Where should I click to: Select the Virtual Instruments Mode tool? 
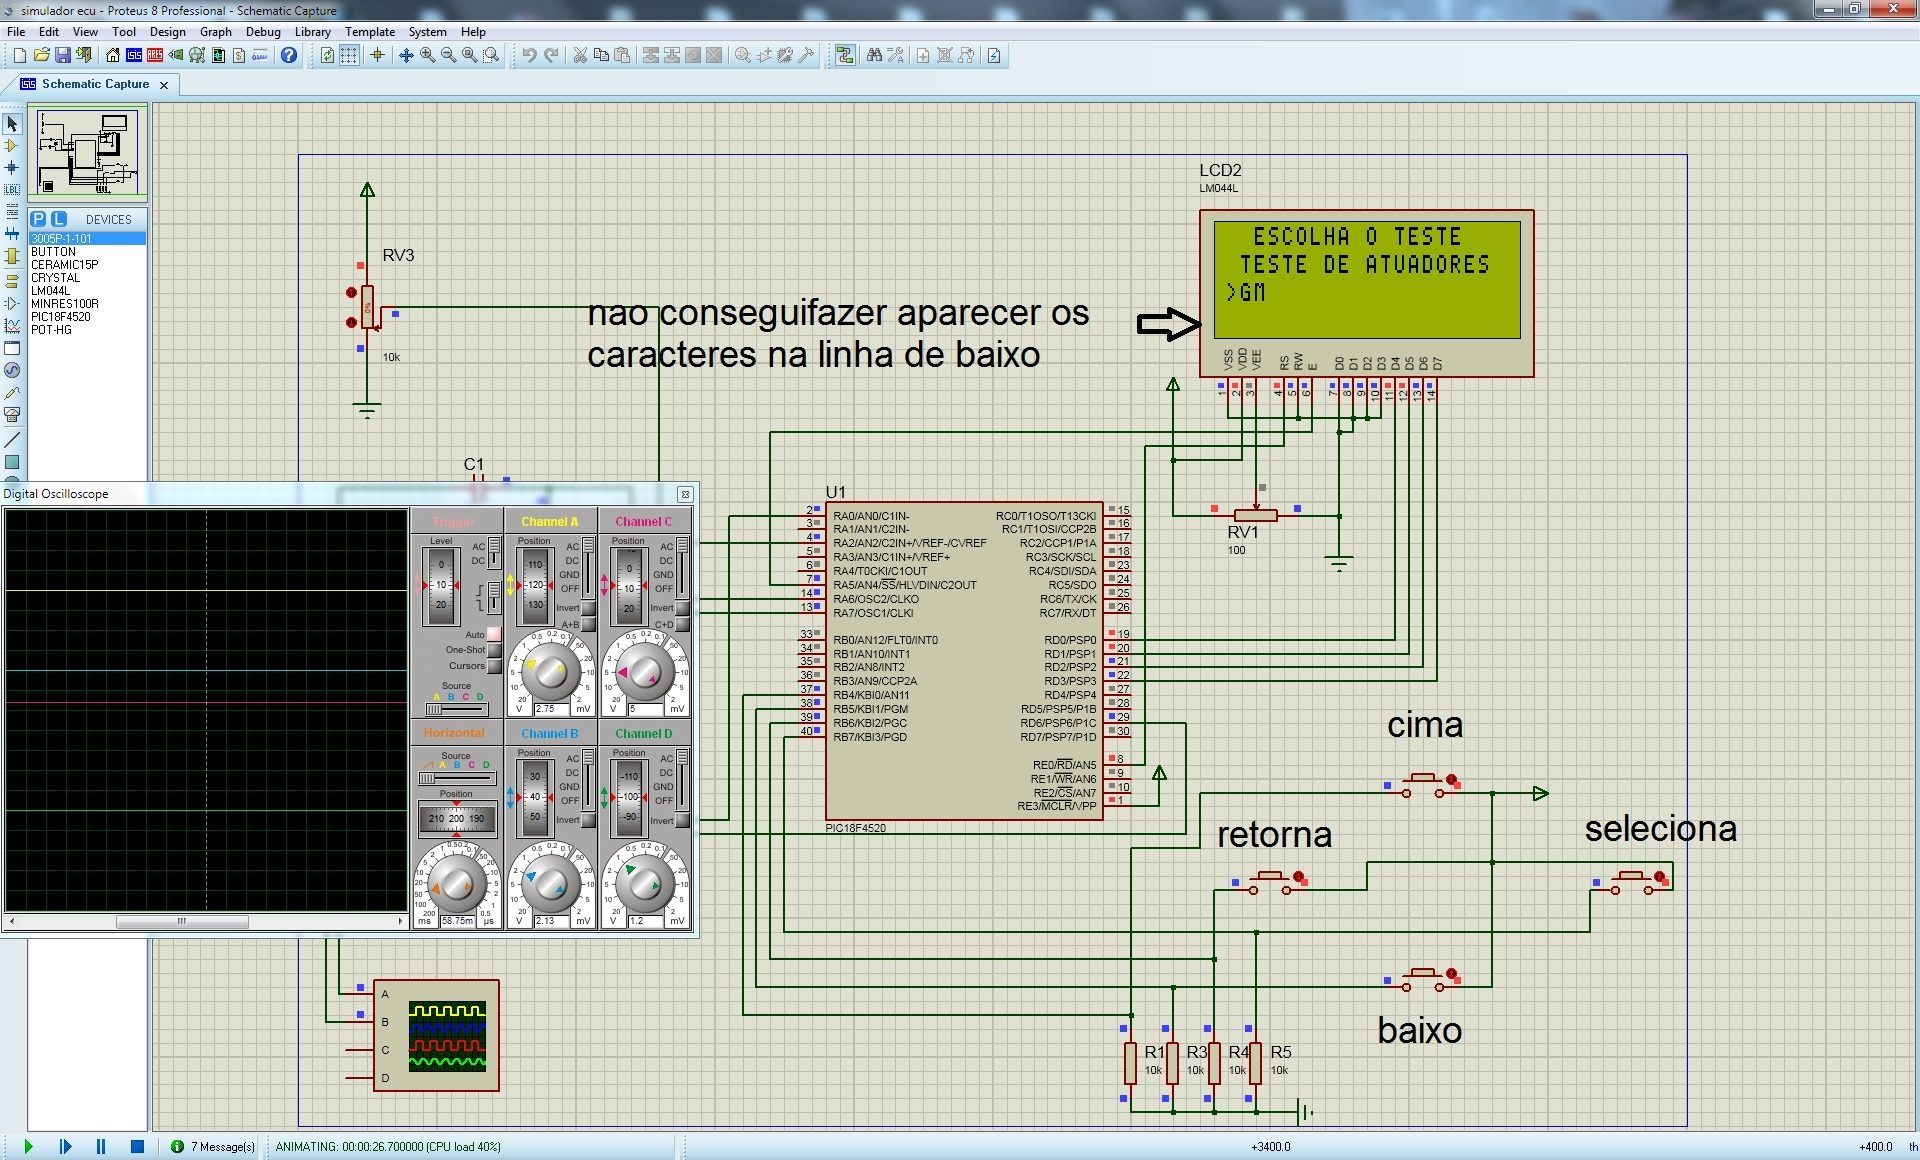click(12, 414)
